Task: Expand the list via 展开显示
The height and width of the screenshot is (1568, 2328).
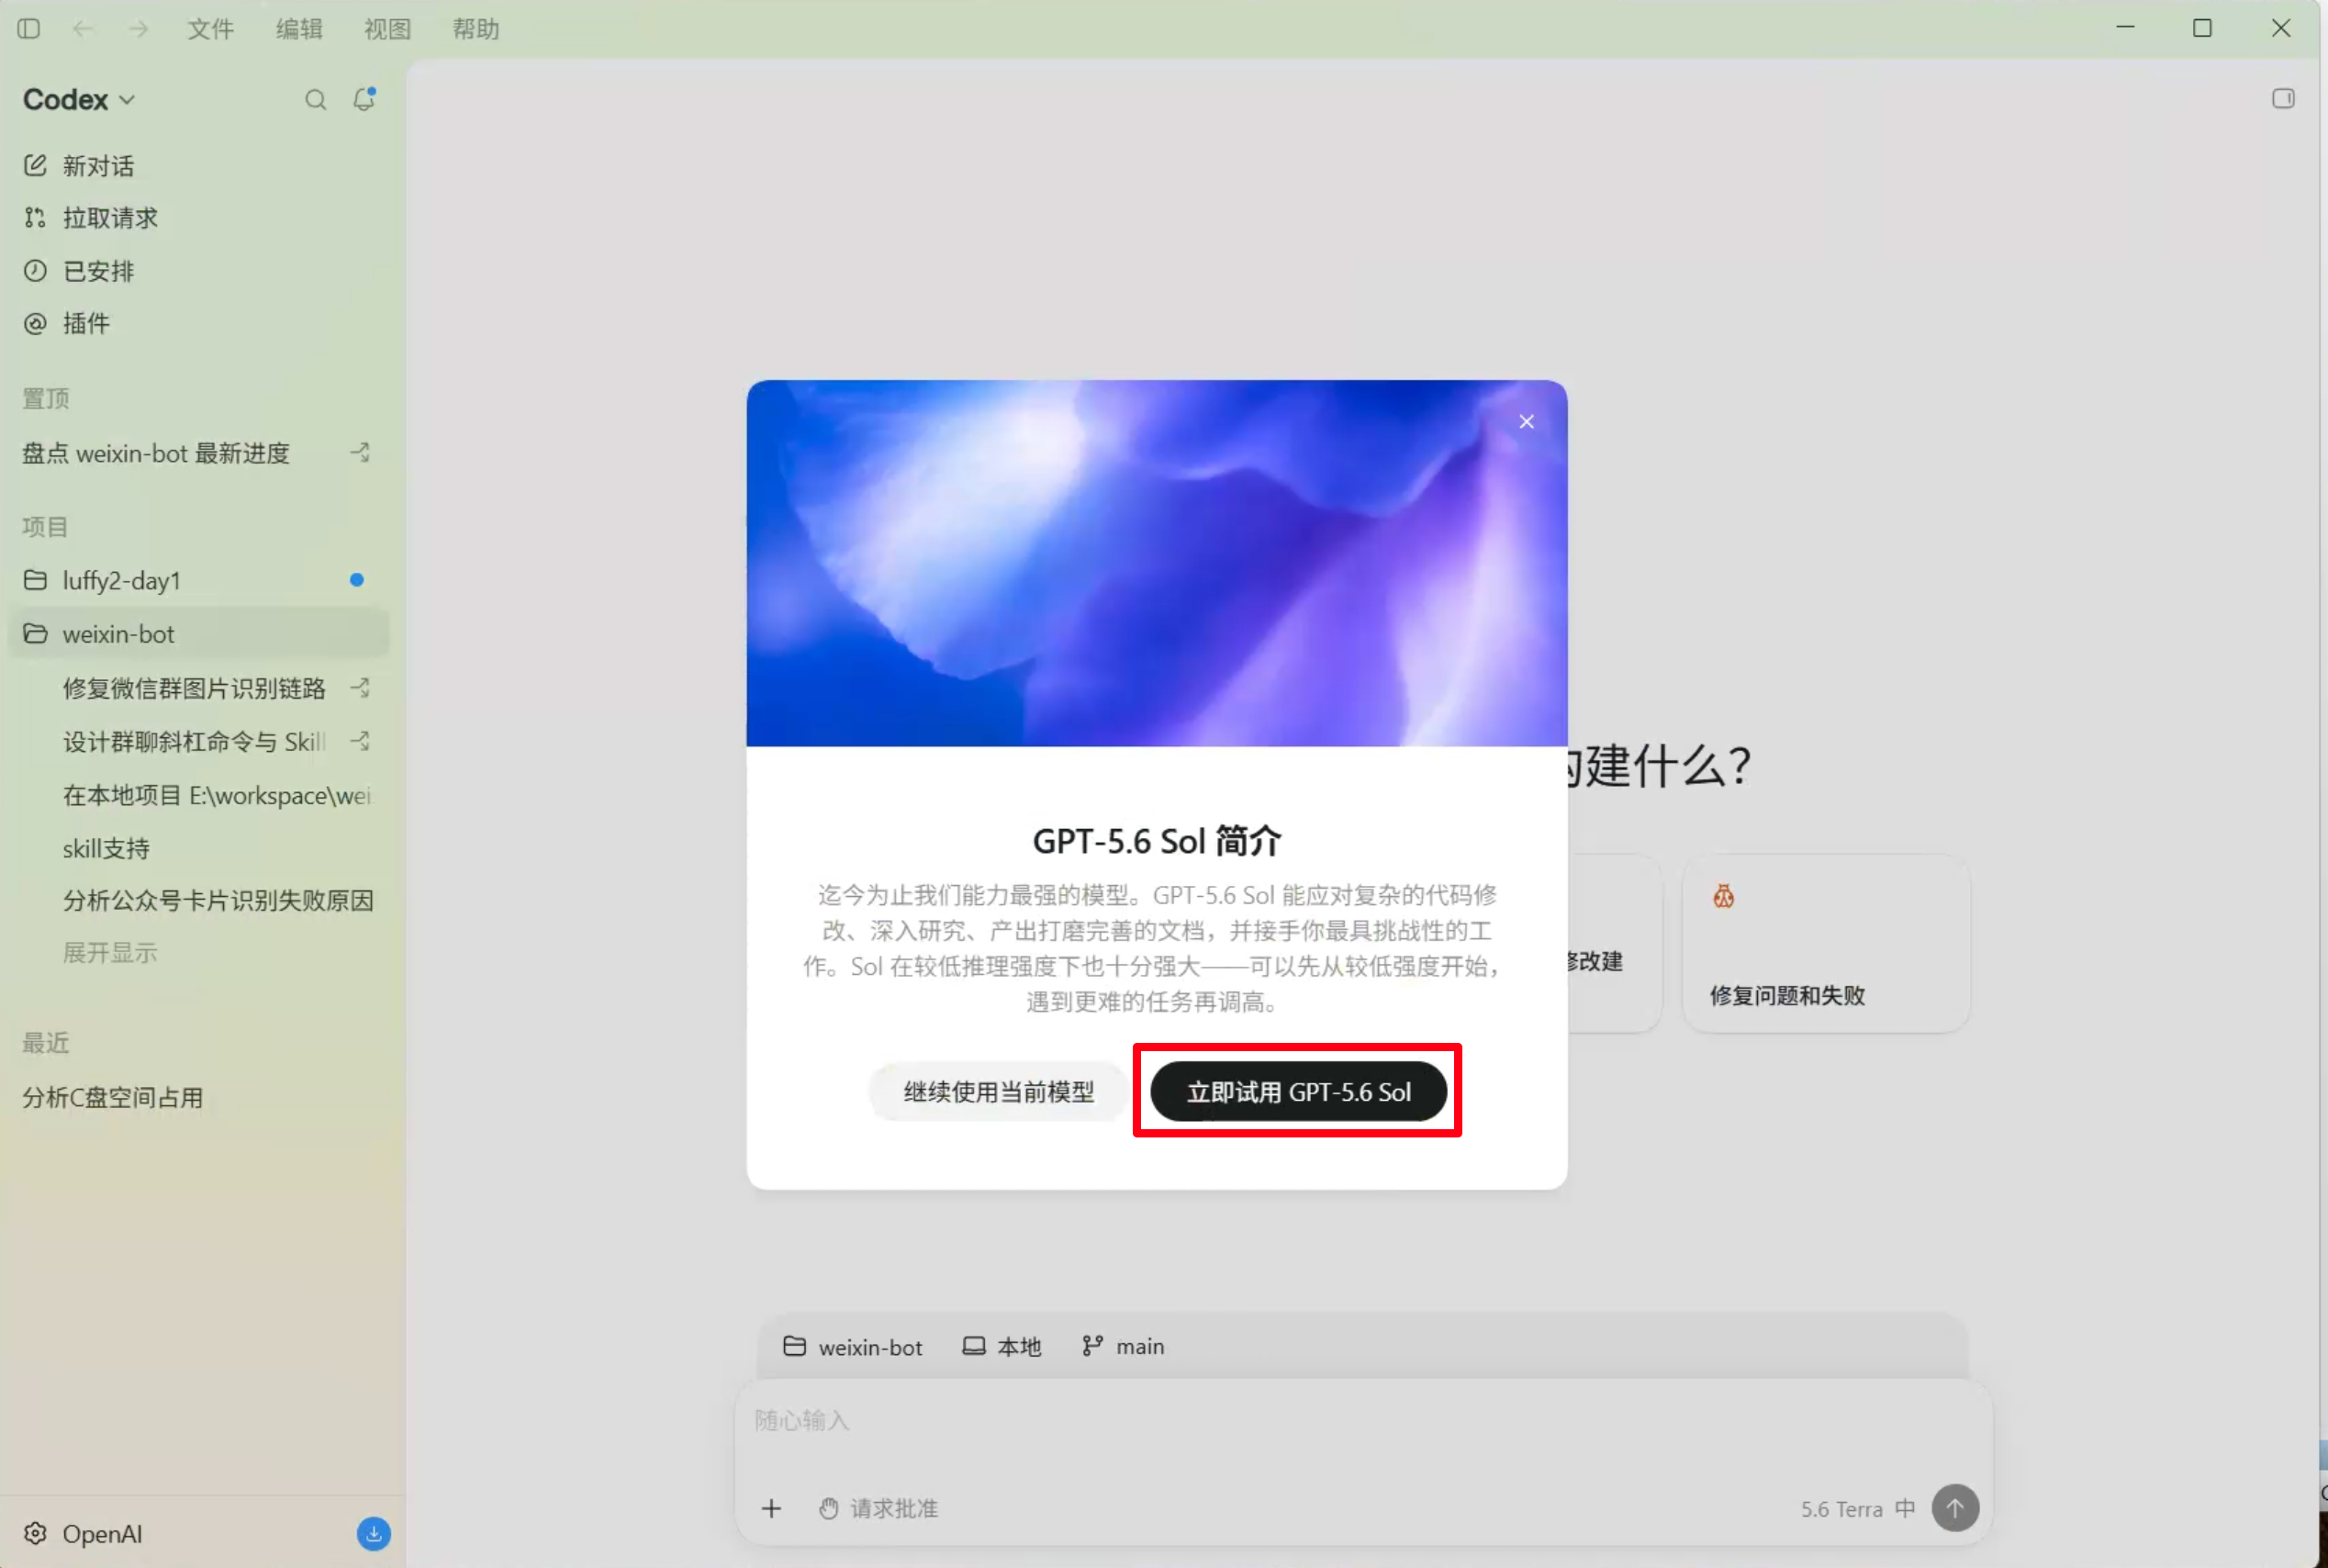Action: 110,953
